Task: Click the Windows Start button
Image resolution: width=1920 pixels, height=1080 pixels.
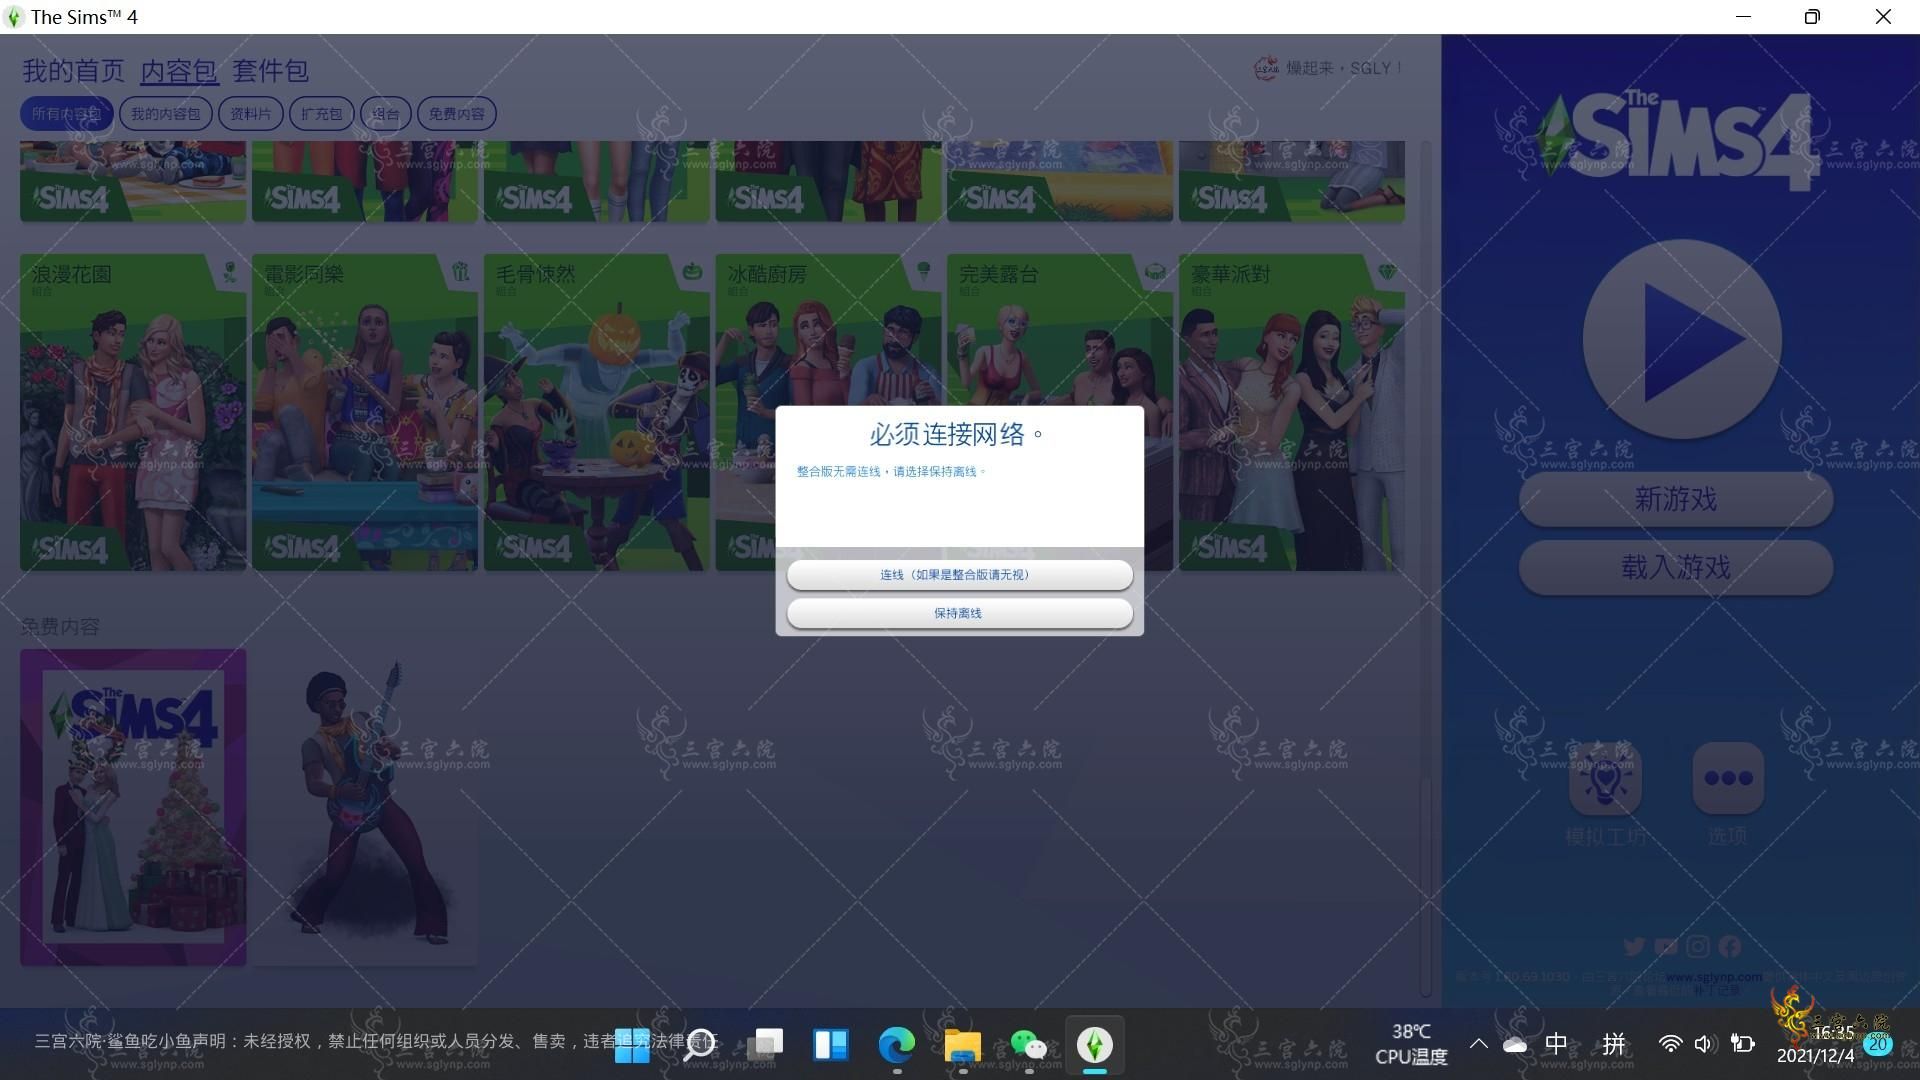Action: coord(632,1045)
